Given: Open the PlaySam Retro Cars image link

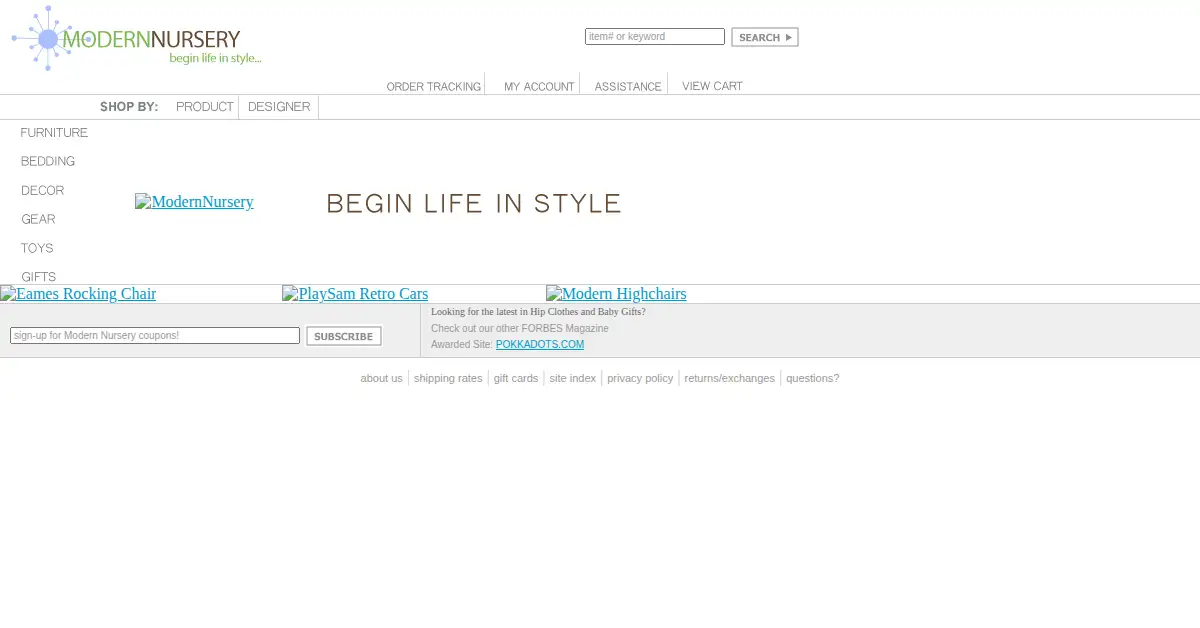Looking at the screenshot, I should coord(355,294).
